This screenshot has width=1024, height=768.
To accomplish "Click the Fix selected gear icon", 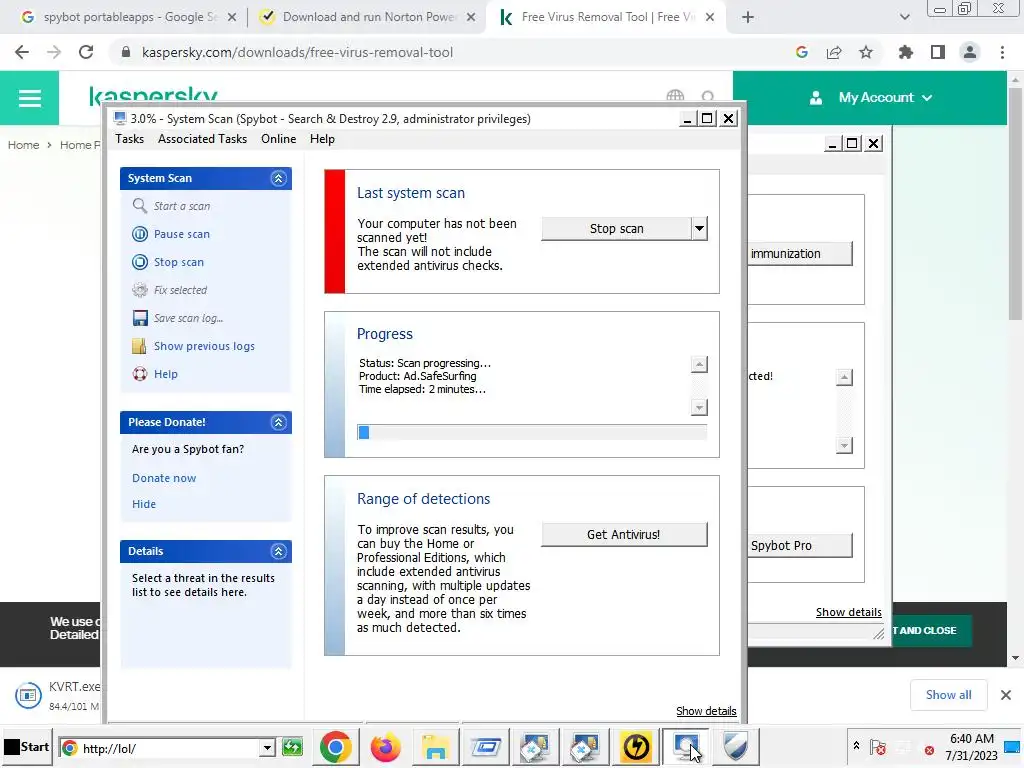I will click(140, 290).
